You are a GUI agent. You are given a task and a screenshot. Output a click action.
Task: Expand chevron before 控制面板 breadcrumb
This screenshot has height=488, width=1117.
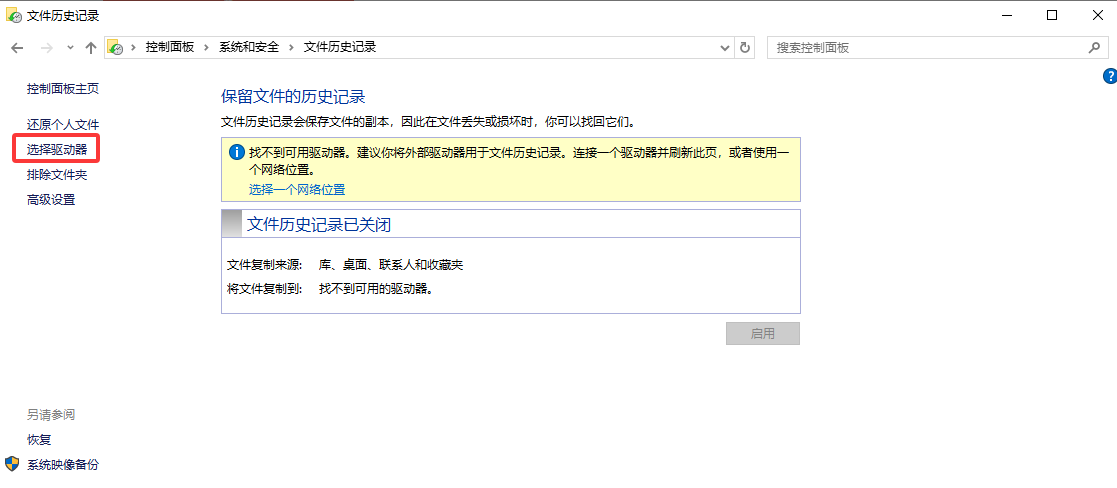133,48
